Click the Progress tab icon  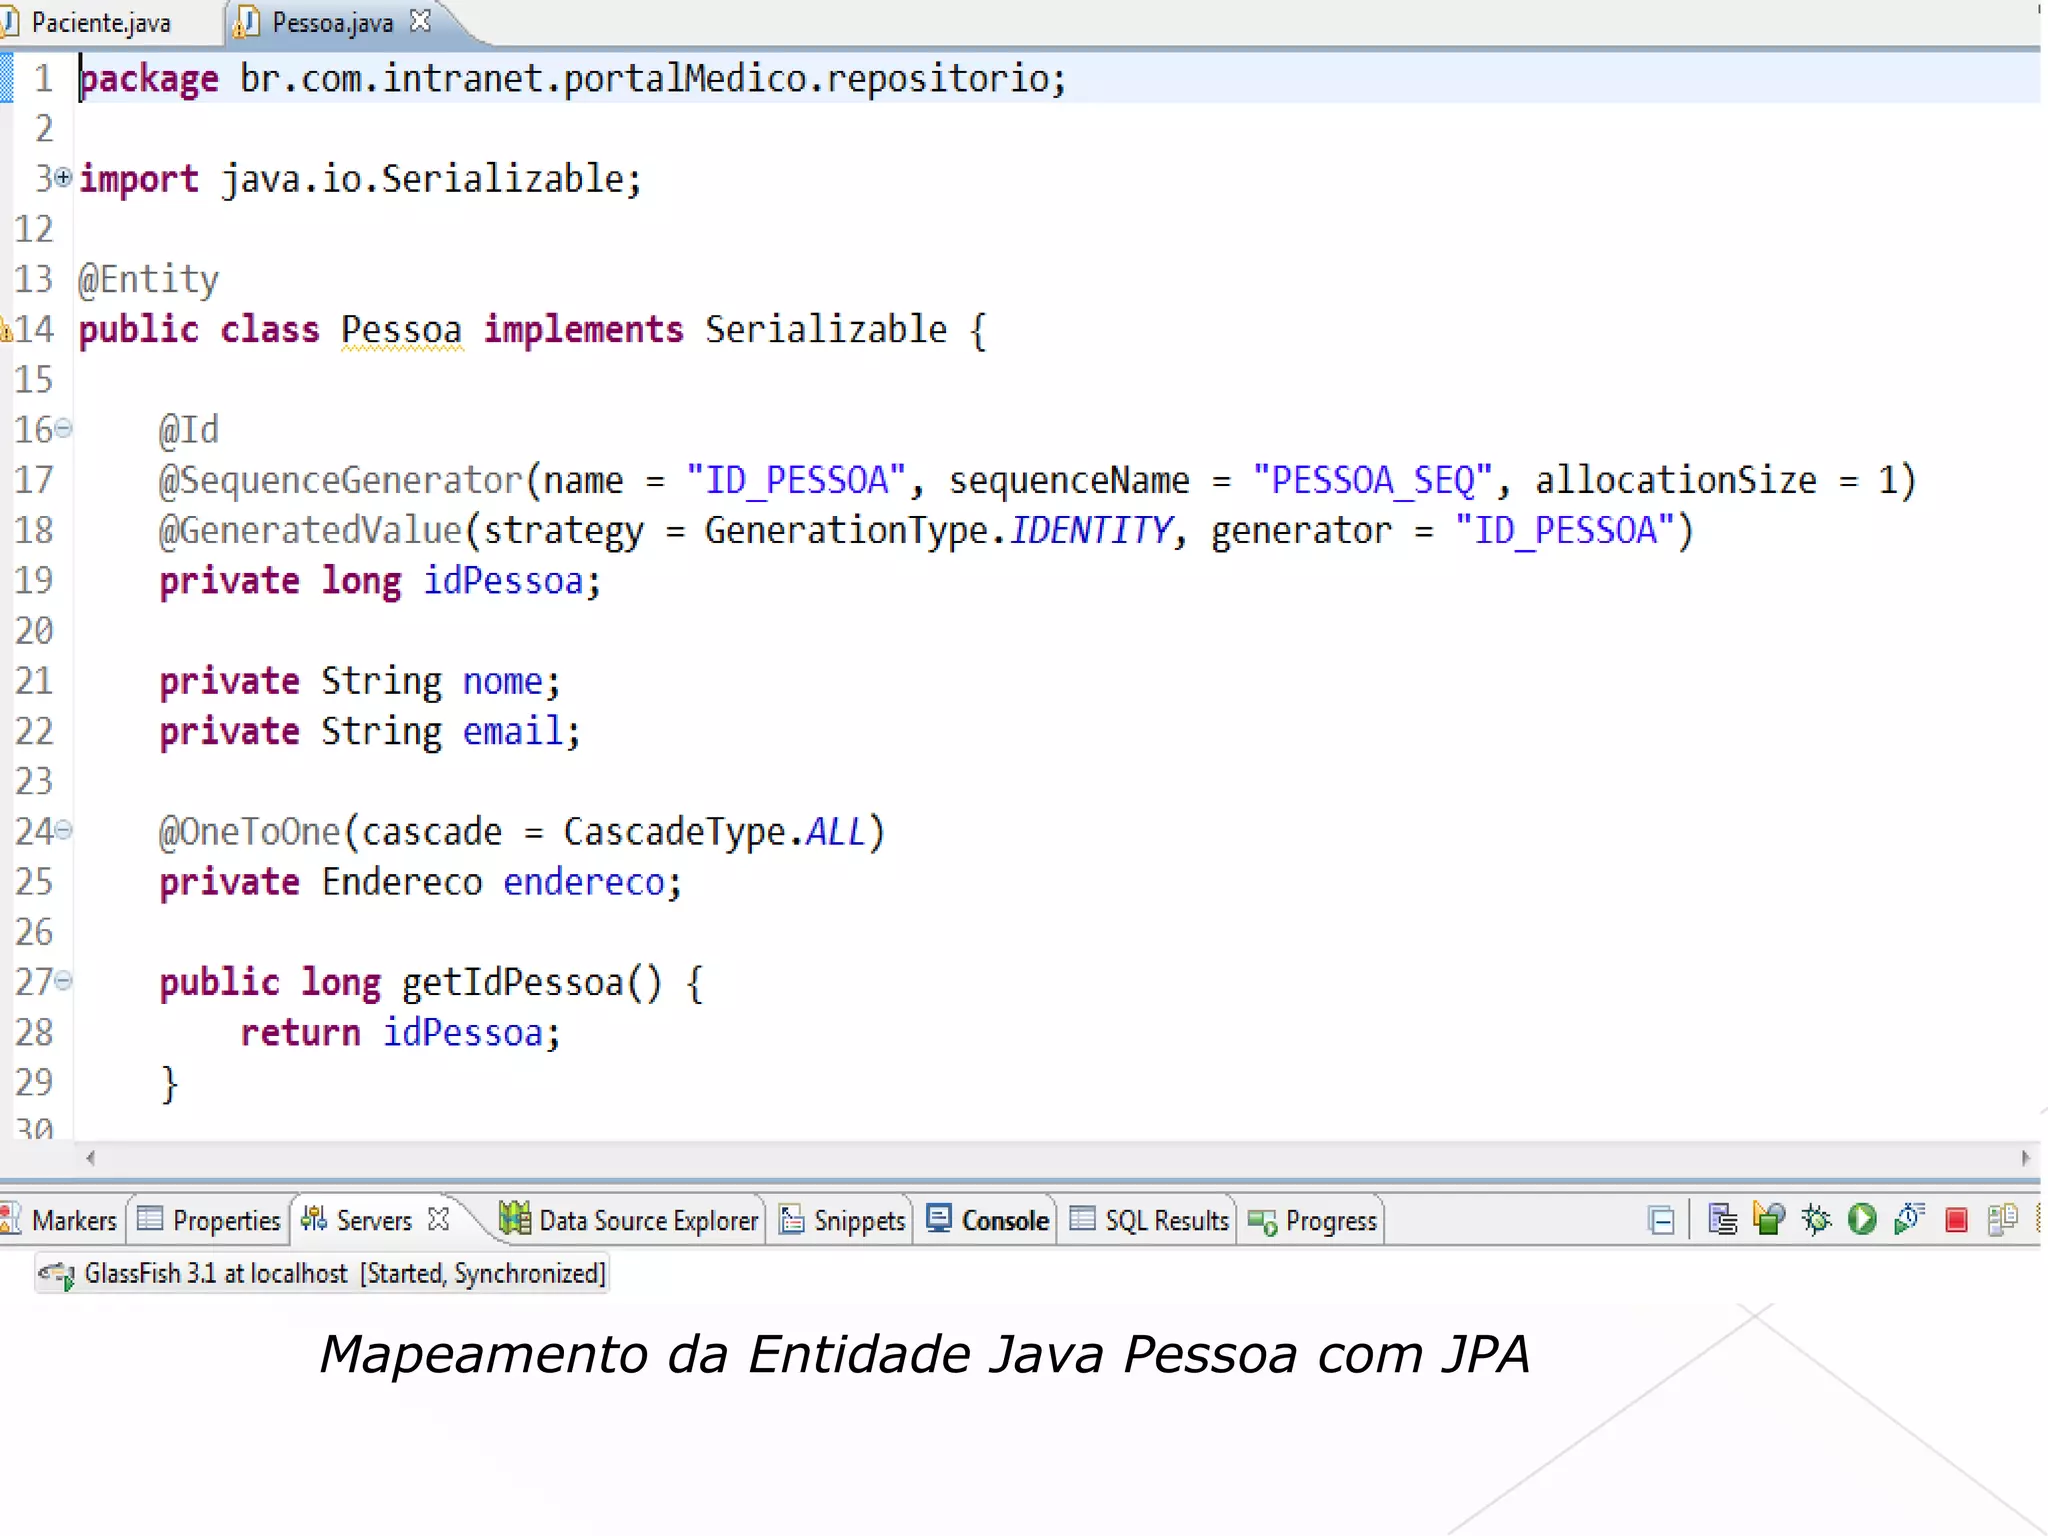(1262, 1222)
